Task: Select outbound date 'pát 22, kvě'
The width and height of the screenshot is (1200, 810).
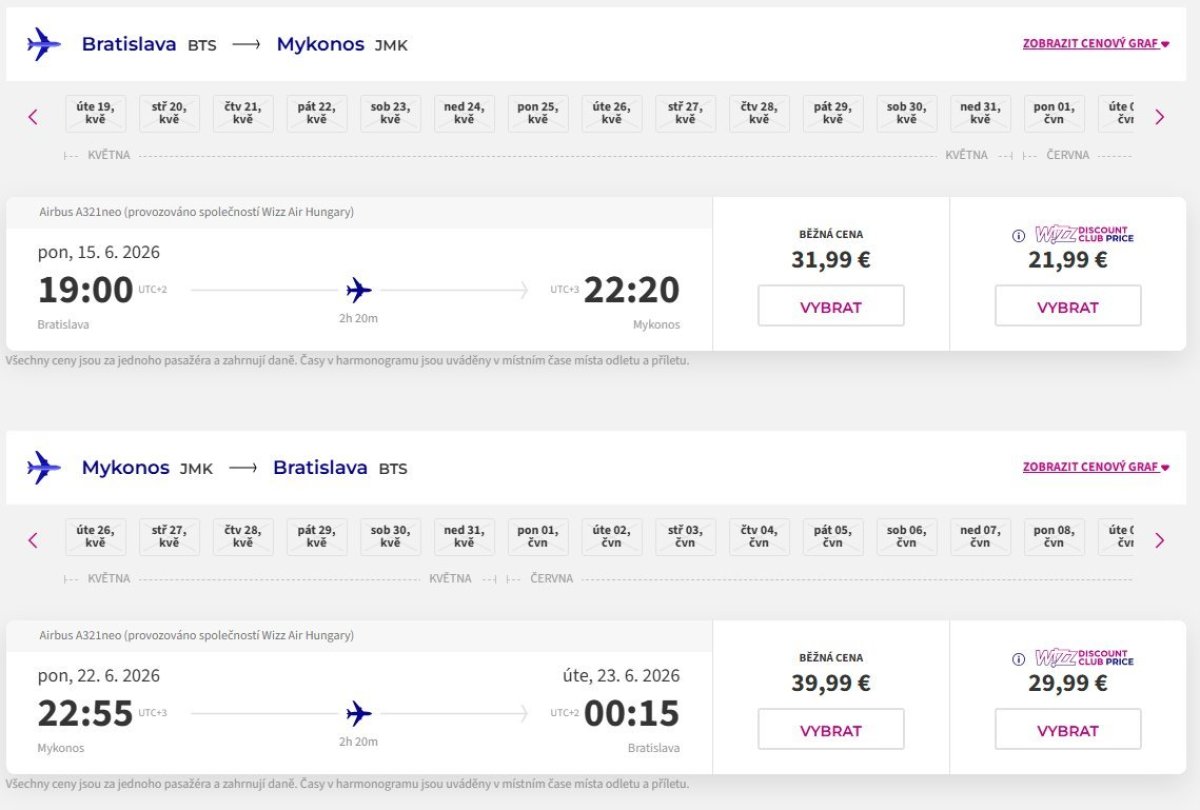Action: point(317,113)
